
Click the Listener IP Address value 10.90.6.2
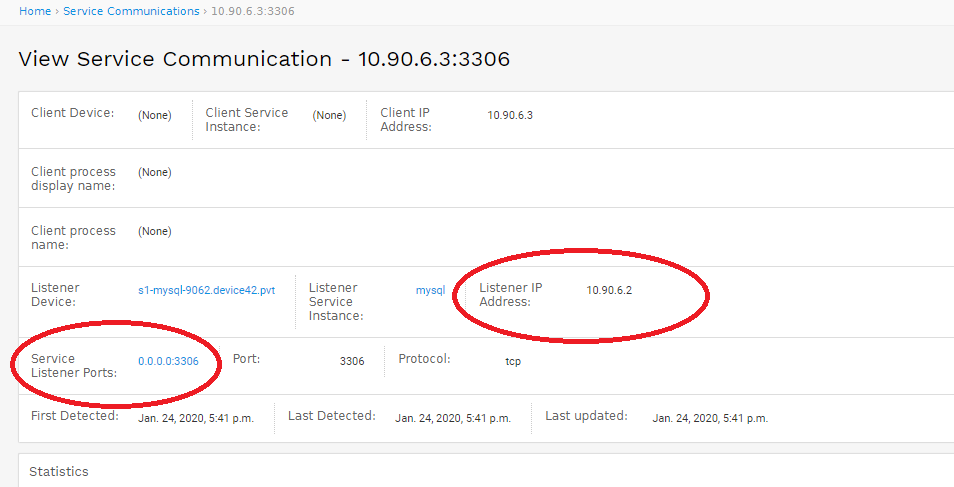click(x=609, y=290)
